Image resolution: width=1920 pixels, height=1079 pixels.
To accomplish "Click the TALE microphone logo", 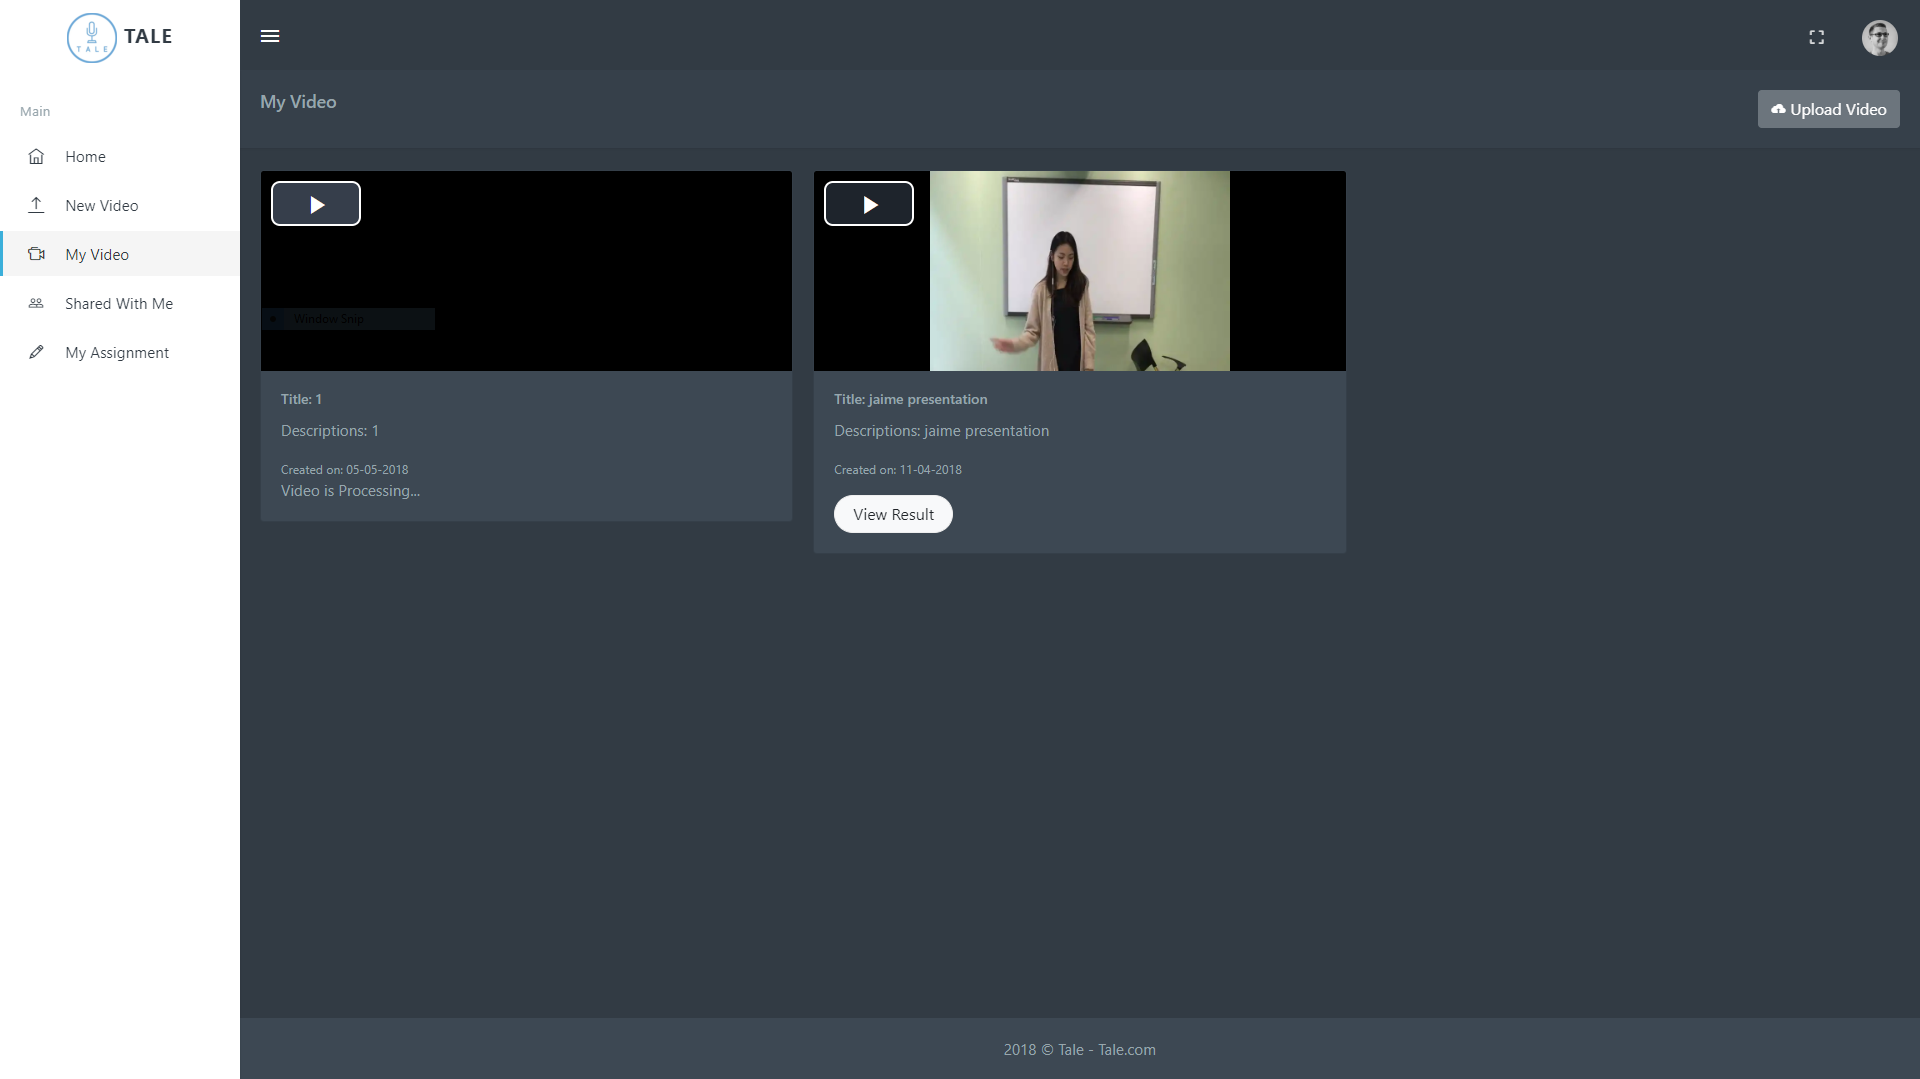I will [x=91, y=38].
